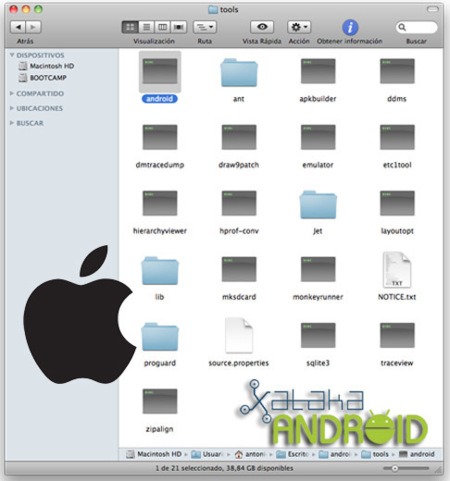Viewport: 450px width, 481px height.
Task: Switch to list view mode
Action: pyautogui.click(x=146, y=27)
